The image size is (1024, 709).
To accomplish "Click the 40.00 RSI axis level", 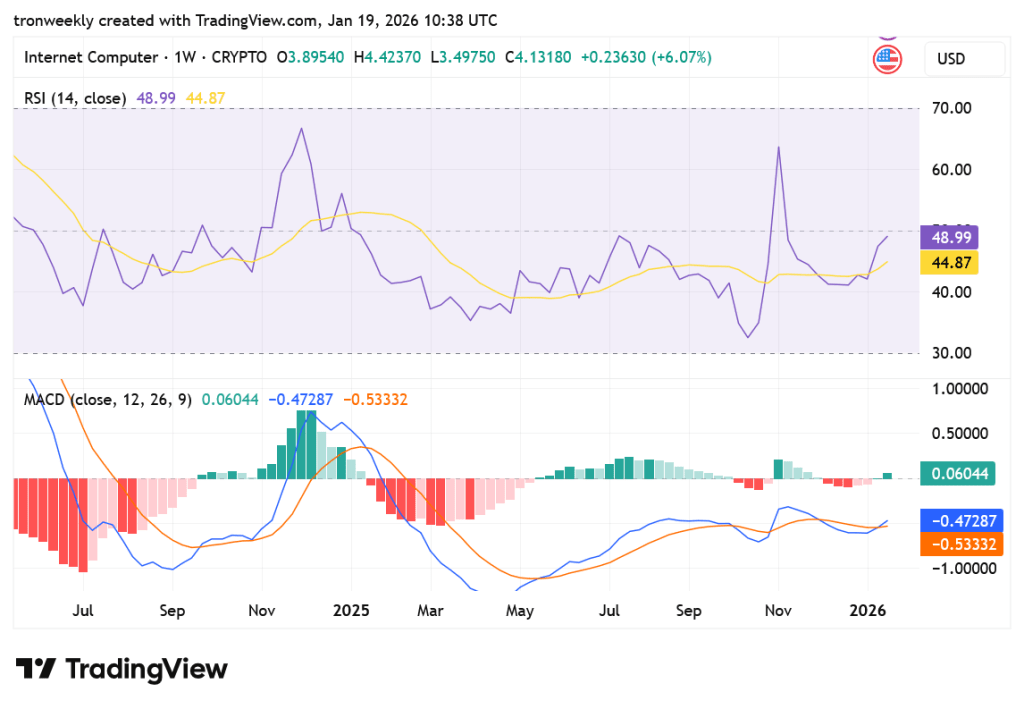I will point(952,292).
